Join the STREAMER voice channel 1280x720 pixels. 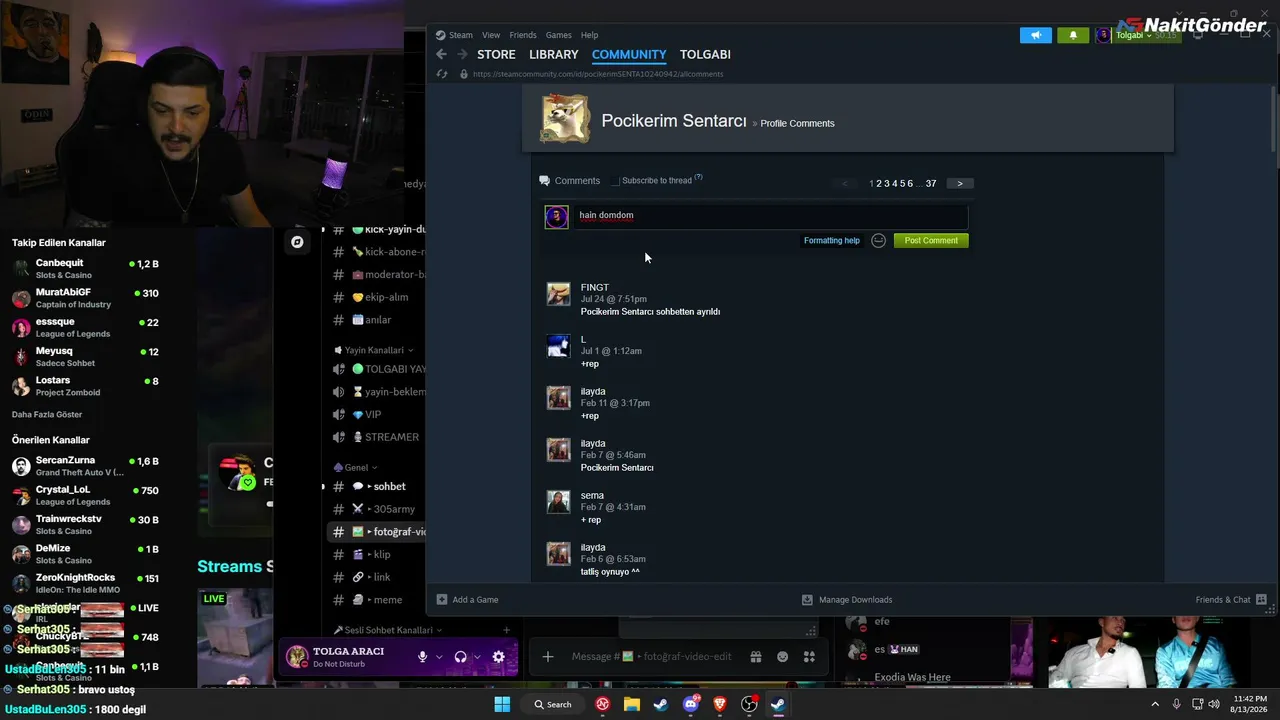(x=375, y=437)
